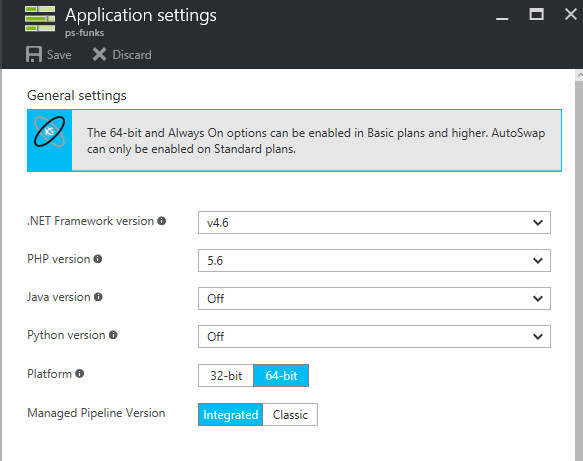
Task: Click the info icon beside Python version
Action: point(113,335)
